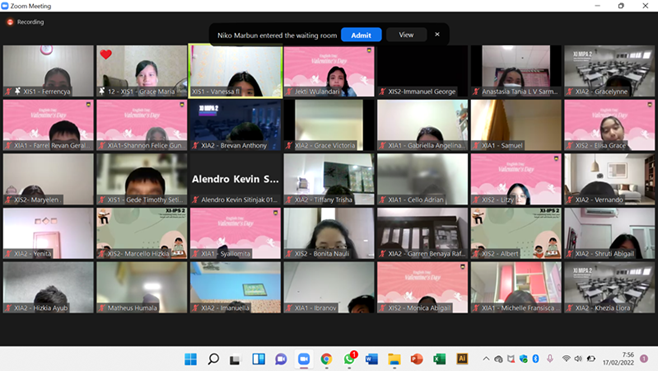Open the View waiting room button
Image resolution: width=658 pixels, height=371 pixels.
coord(406,35)
